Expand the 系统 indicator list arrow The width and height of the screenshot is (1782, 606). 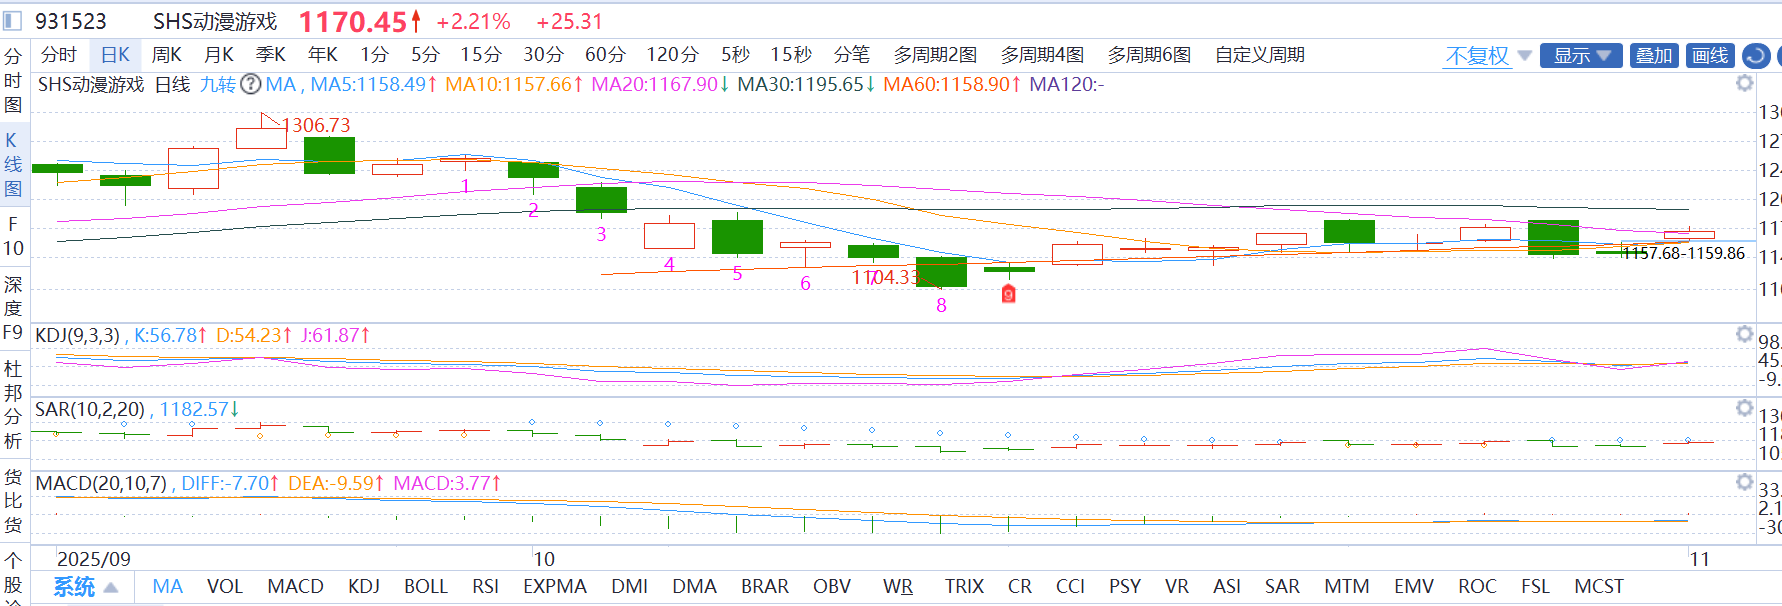coord(111,588)
